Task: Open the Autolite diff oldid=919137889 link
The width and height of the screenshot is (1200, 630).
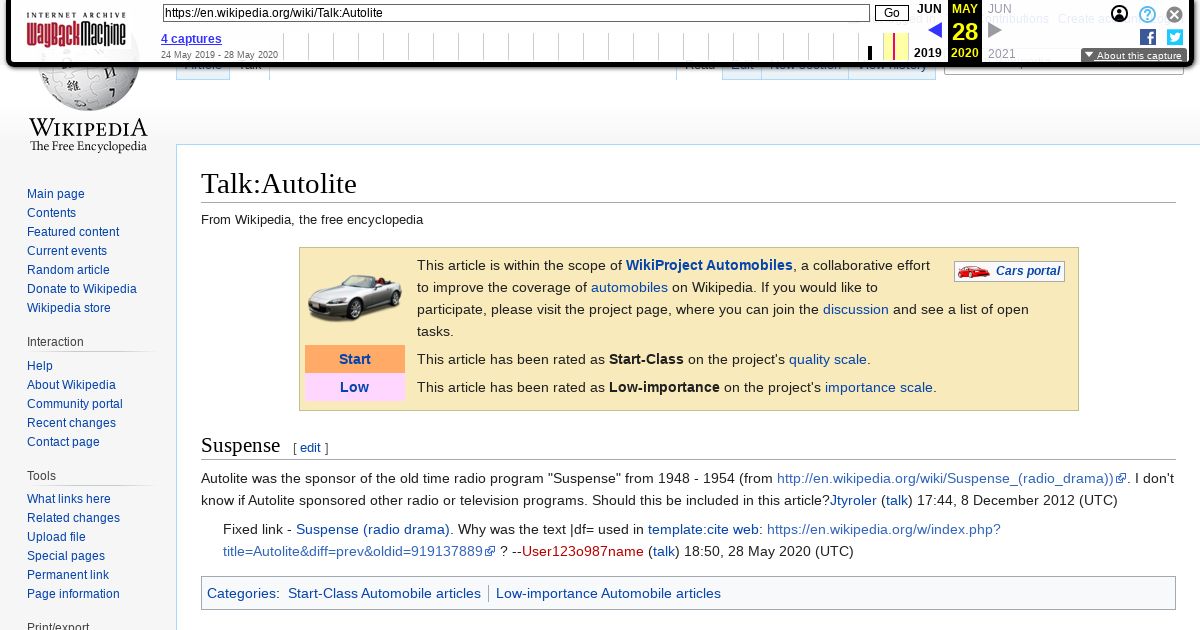Action: (x=611, y=540)
